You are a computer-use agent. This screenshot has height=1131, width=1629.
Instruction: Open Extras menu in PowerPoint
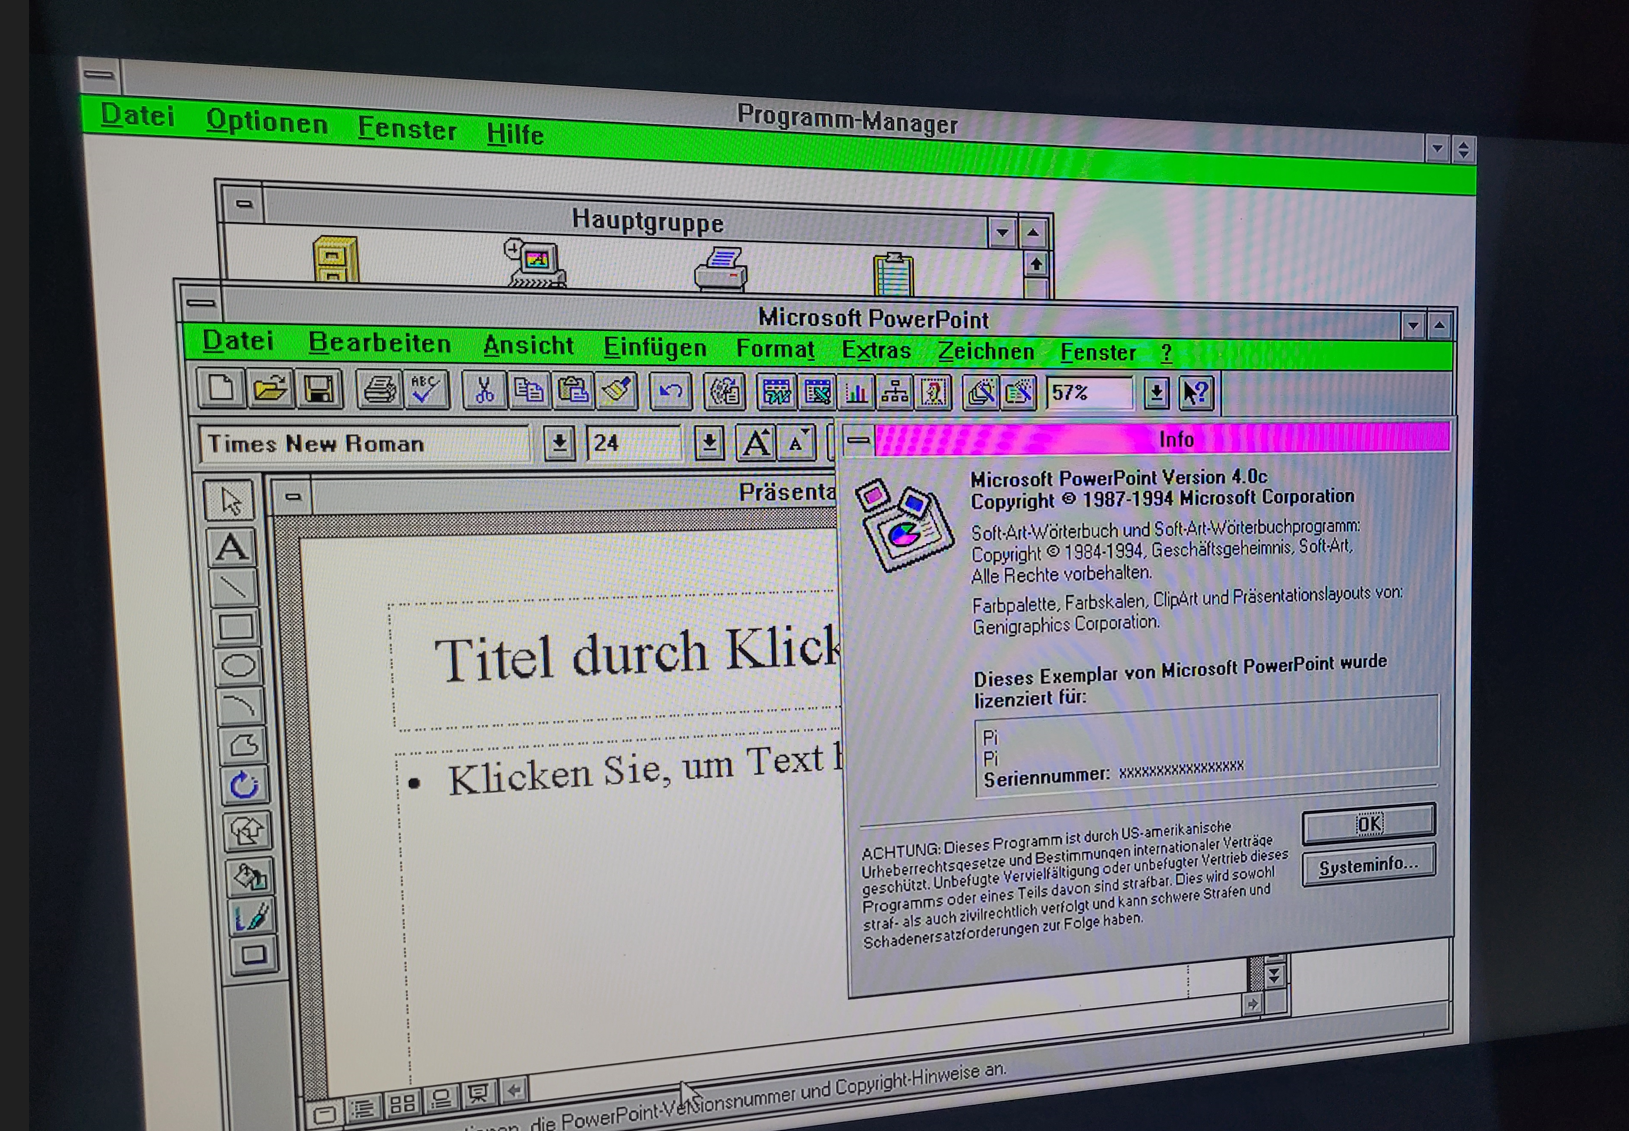[x=876, y=350]
